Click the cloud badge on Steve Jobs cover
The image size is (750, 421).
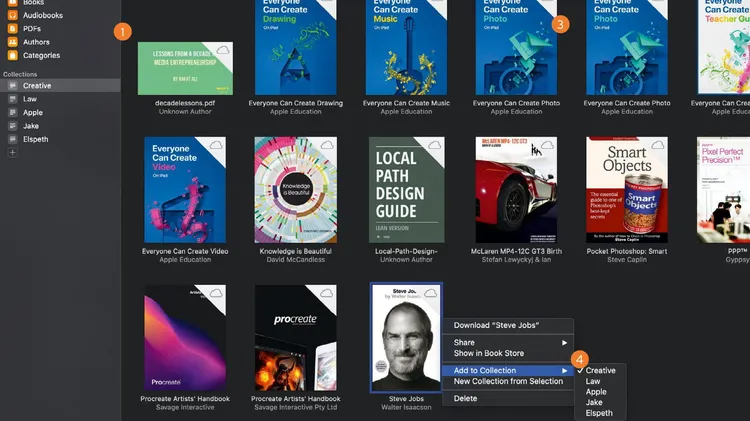pos(432,292)
